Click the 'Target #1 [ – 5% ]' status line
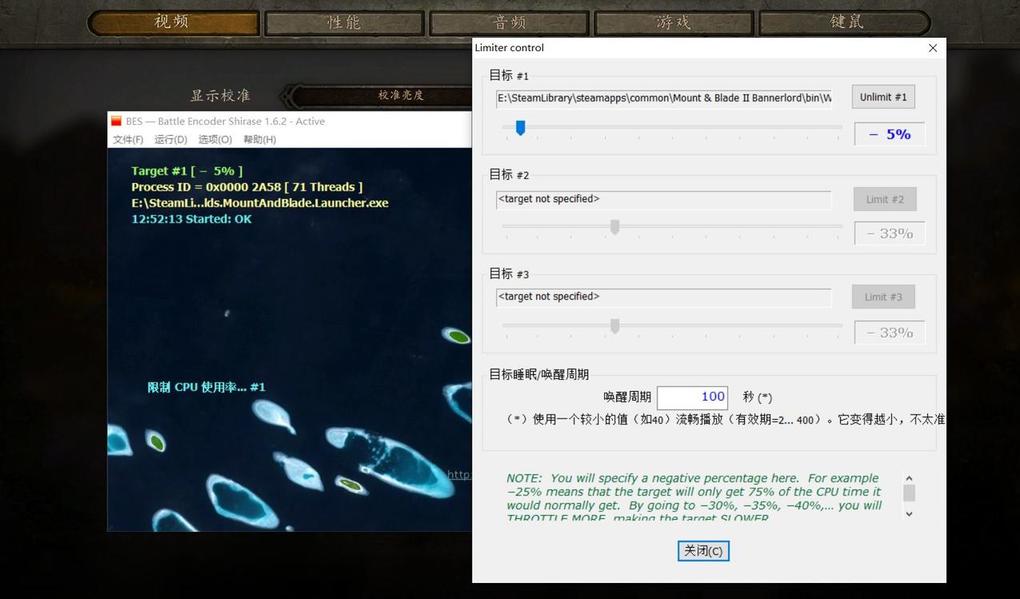1020x599 pixels. [187, 171]
